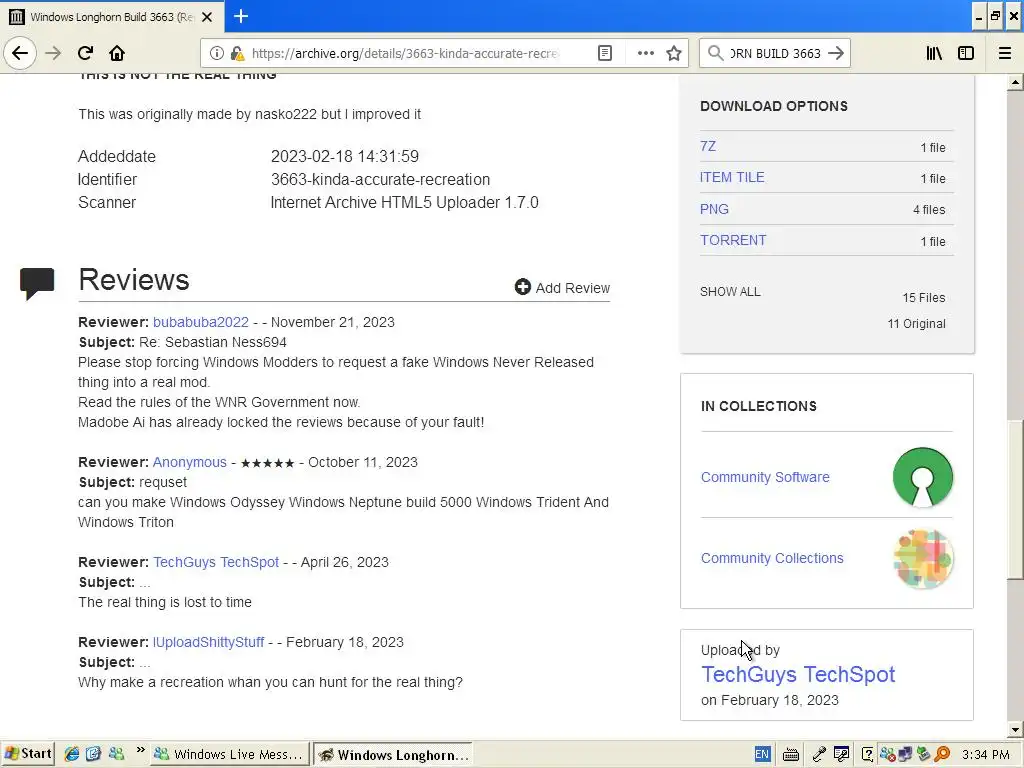The height and width of the screenshot is (768, 1024).
Task: Click the 15 Files count text
Action: pyautogui.click(x=923, y=298)
